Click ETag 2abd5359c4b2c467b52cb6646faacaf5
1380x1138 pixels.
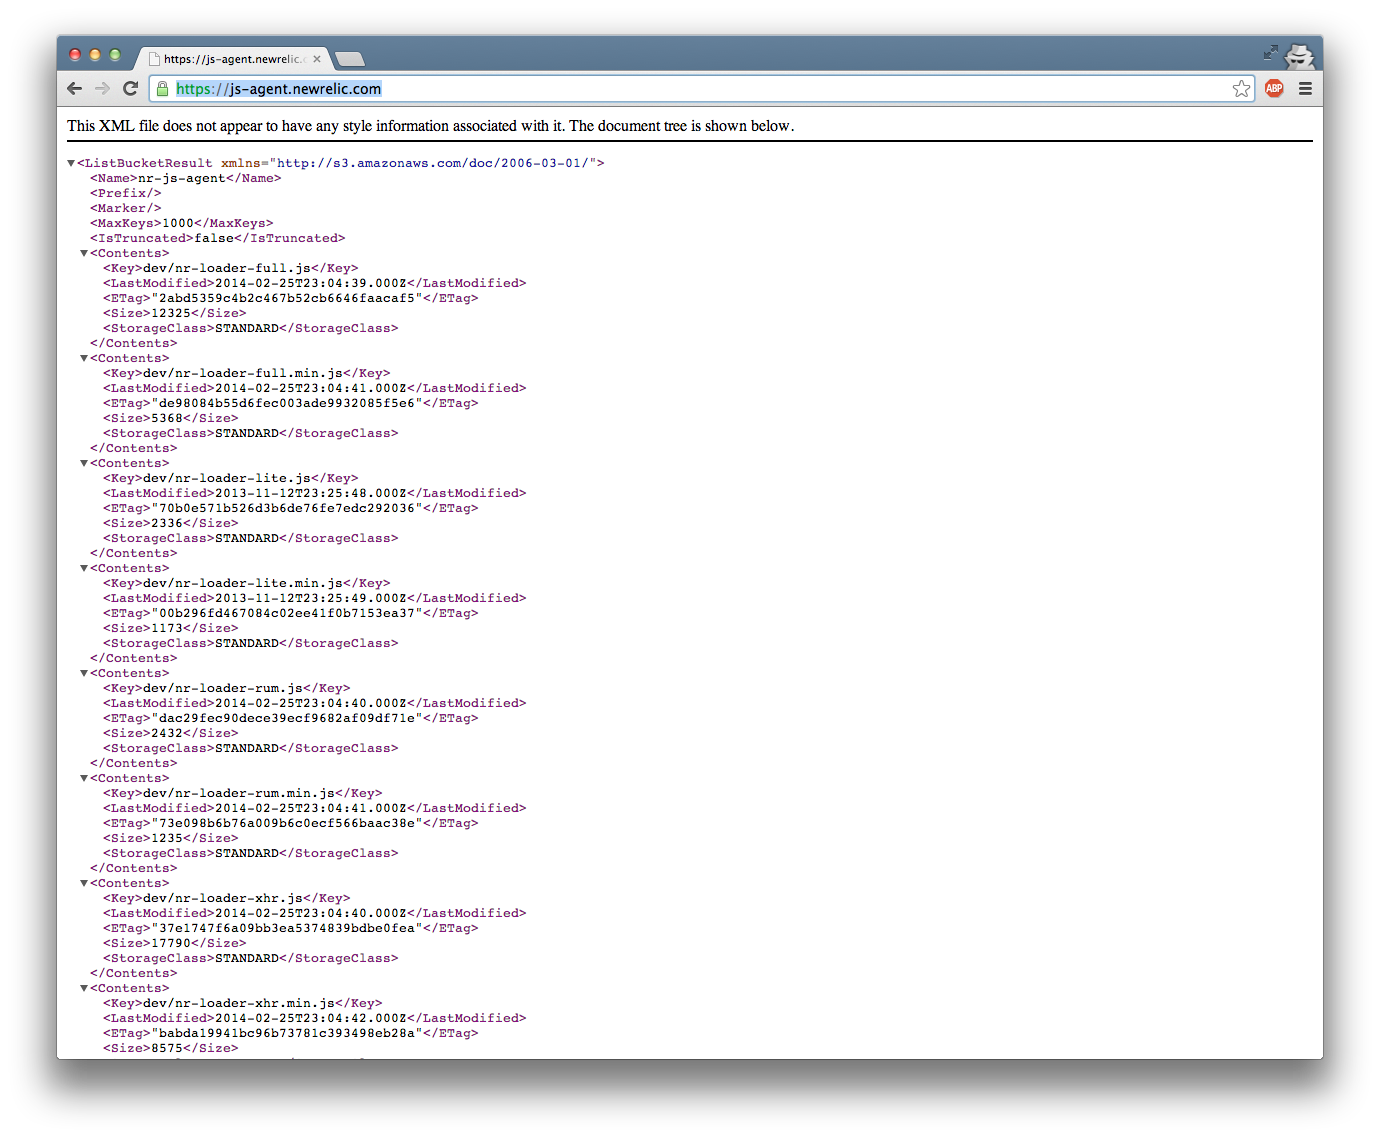[x=287, y=298]
